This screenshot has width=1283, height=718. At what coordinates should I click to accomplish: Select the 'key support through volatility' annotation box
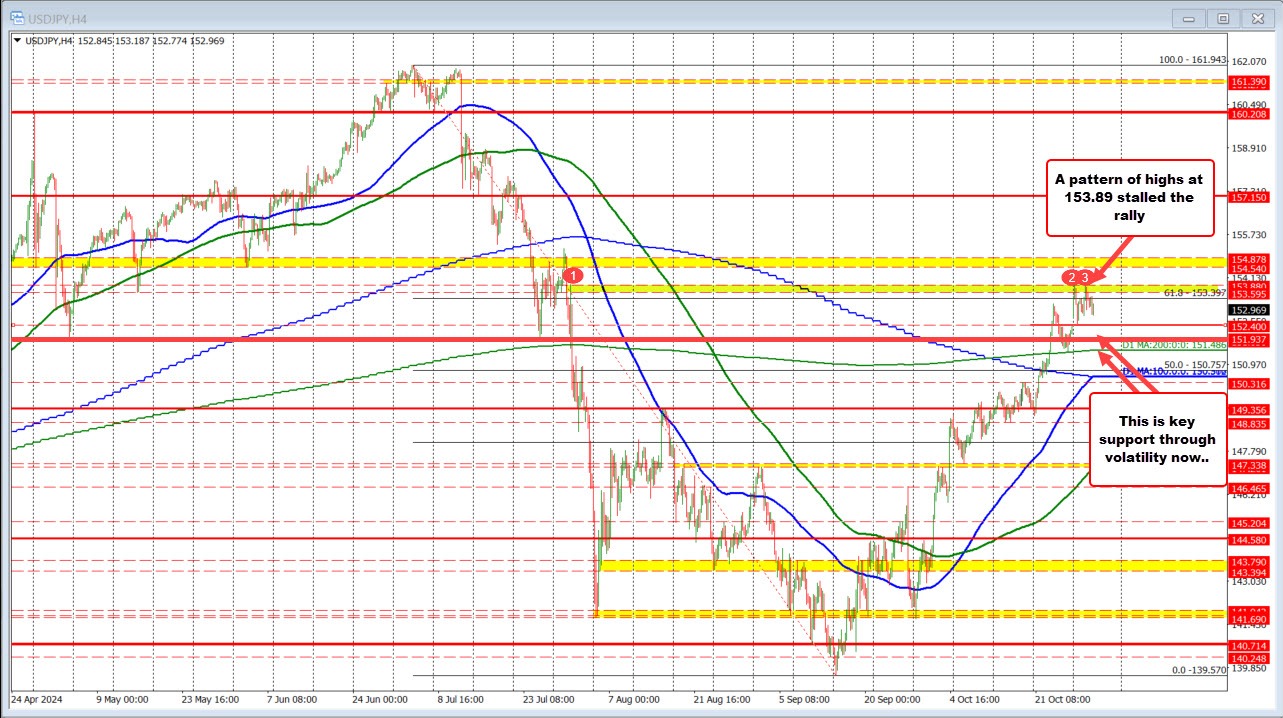[1158, 438]
